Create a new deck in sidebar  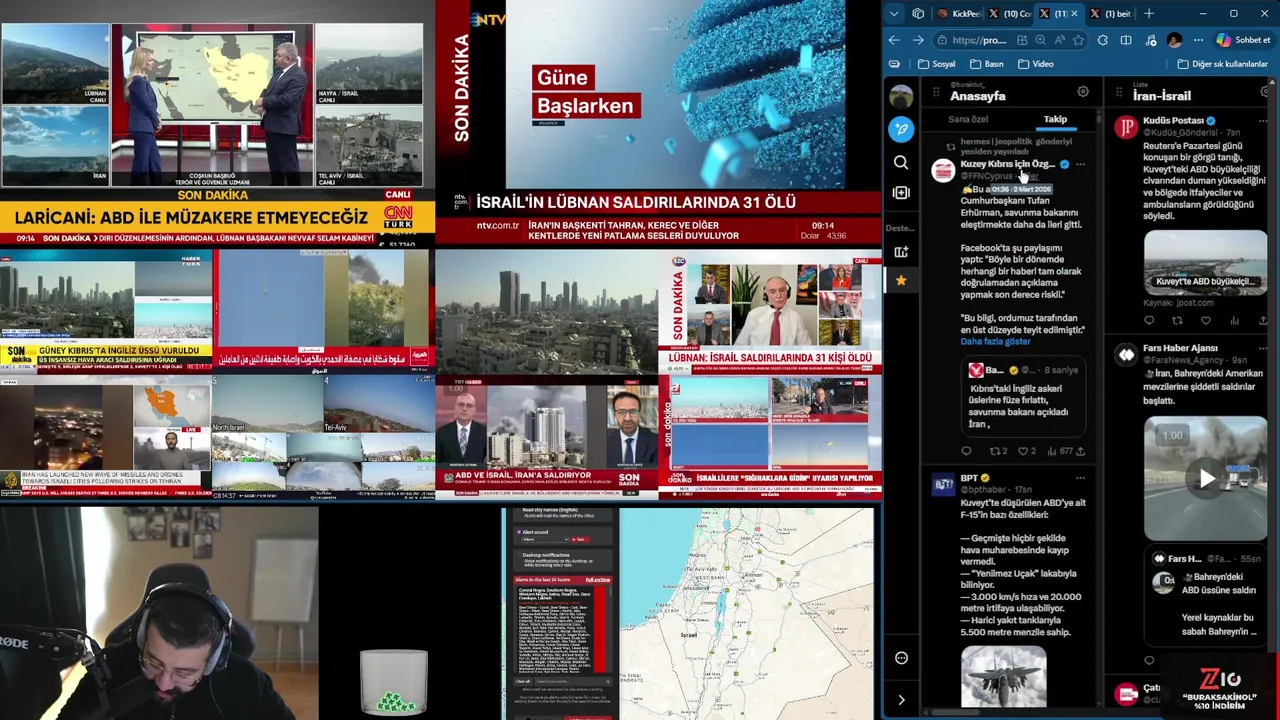(x=901, y=252)
